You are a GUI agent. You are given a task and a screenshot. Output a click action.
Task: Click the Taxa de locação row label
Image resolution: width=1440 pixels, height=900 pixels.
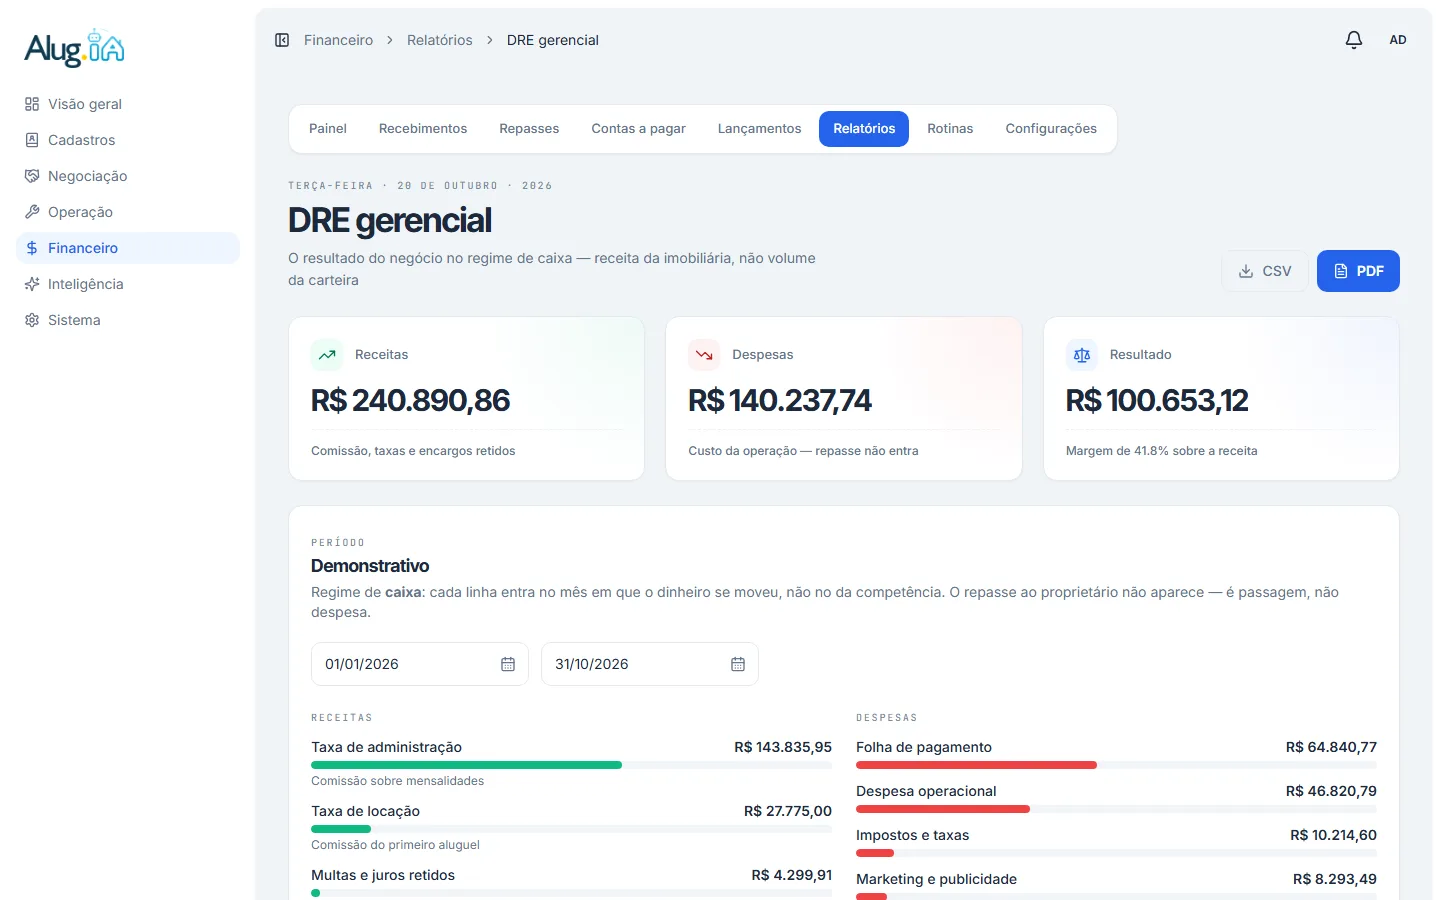(365, 811)
